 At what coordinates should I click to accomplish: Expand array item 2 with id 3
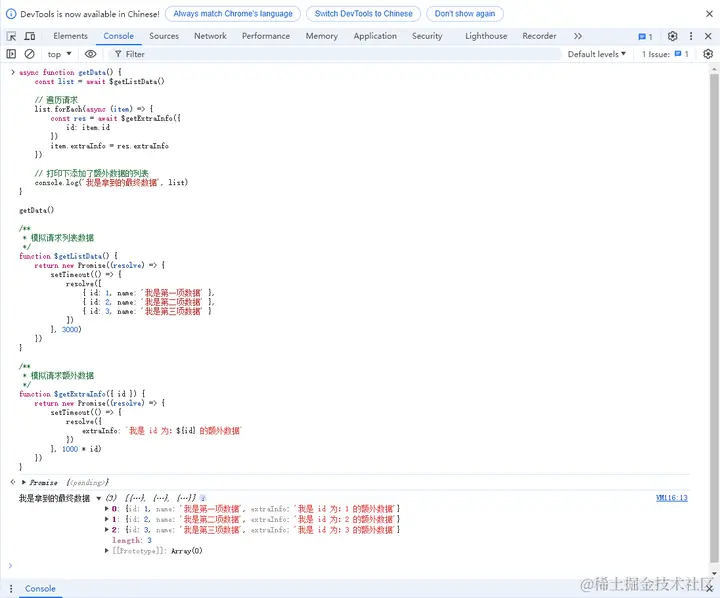107,530
